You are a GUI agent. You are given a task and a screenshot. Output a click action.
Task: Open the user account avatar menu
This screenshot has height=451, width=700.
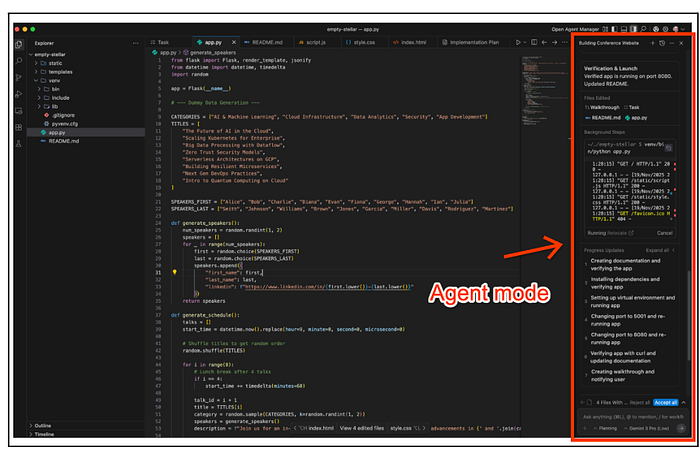pos(676,29)
